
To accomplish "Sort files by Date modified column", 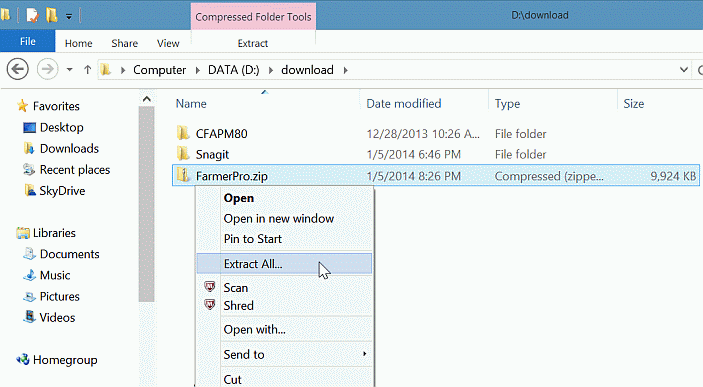I will tap(404, 104).
